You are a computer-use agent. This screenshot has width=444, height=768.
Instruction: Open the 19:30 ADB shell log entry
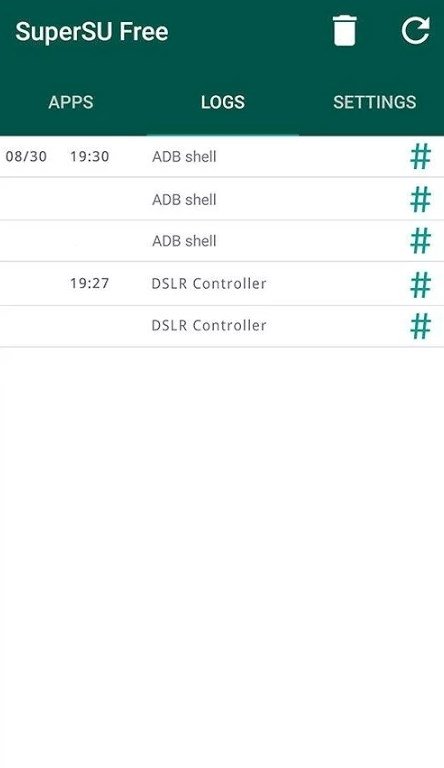point(222,157)
